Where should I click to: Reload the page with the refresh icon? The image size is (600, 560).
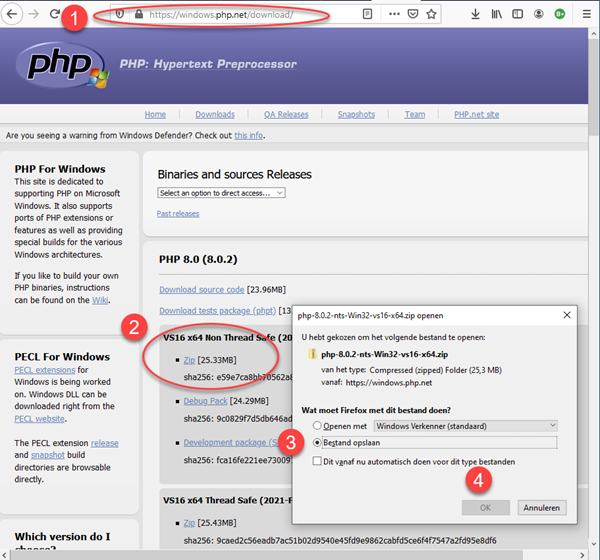pos(55,14)
